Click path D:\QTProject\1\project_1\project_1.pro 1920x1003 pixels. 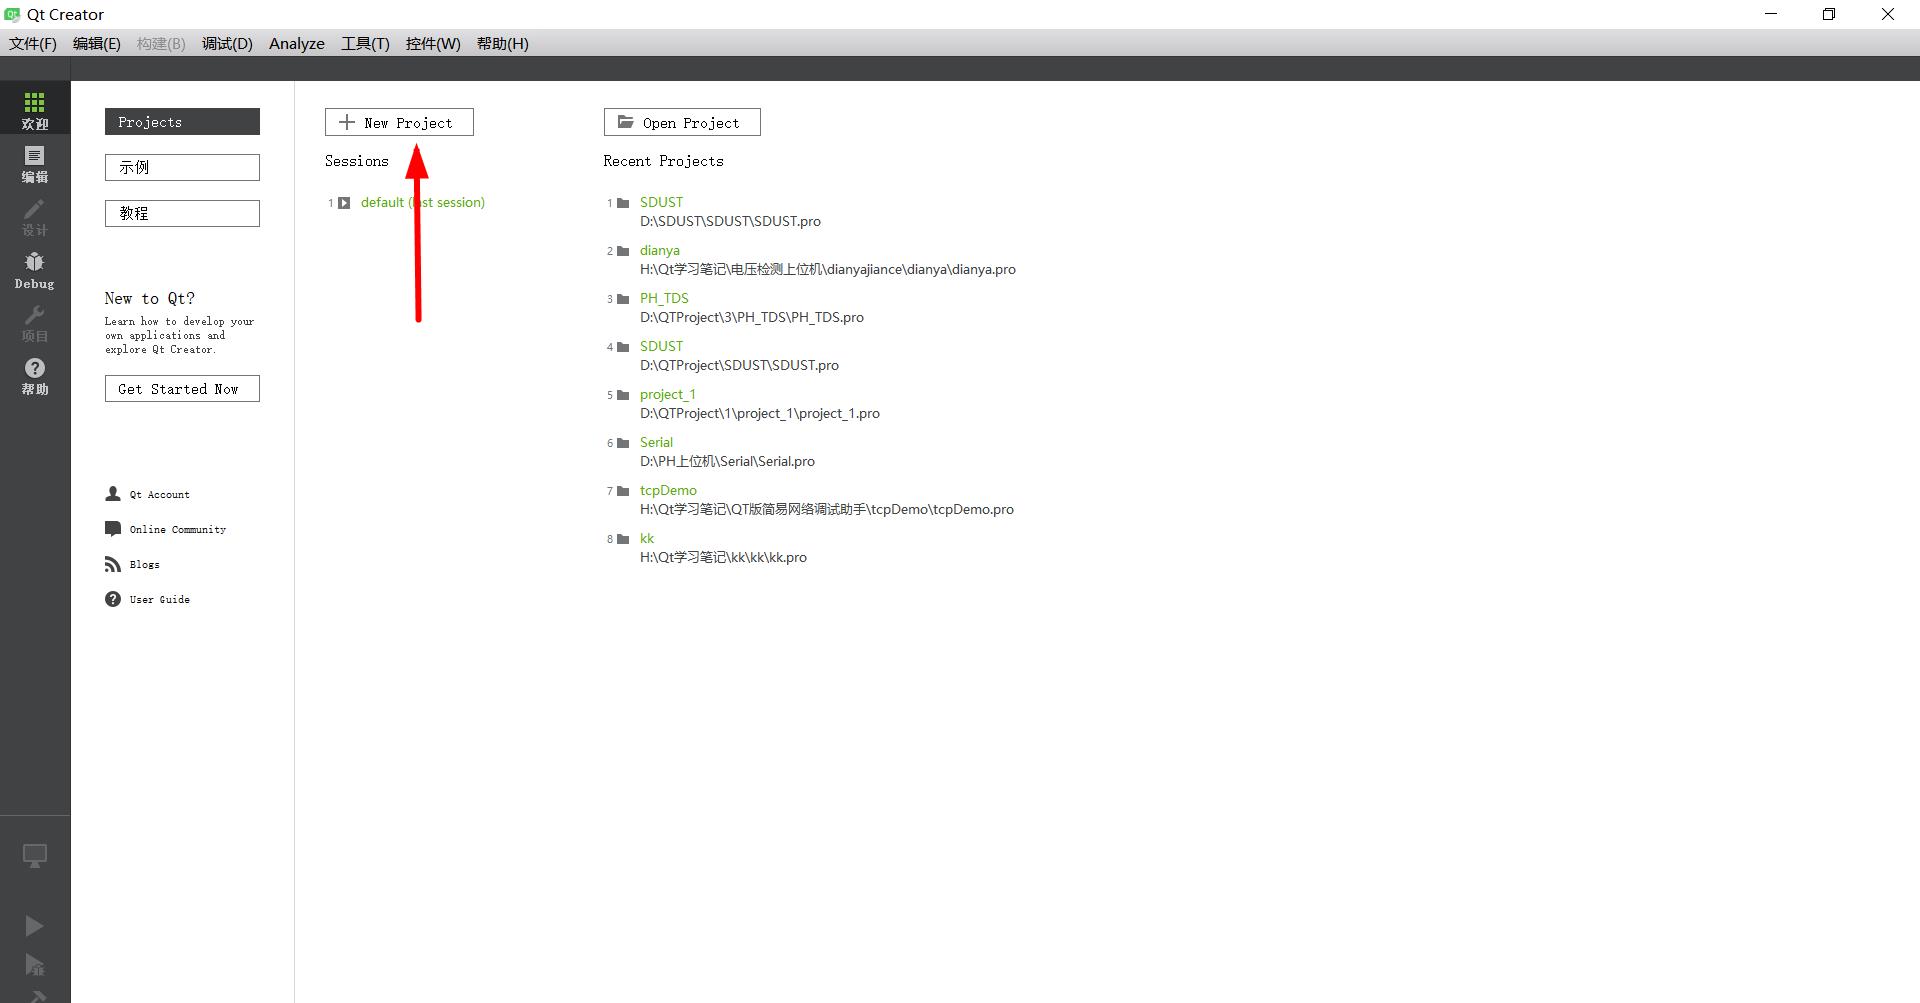[760, 413]
